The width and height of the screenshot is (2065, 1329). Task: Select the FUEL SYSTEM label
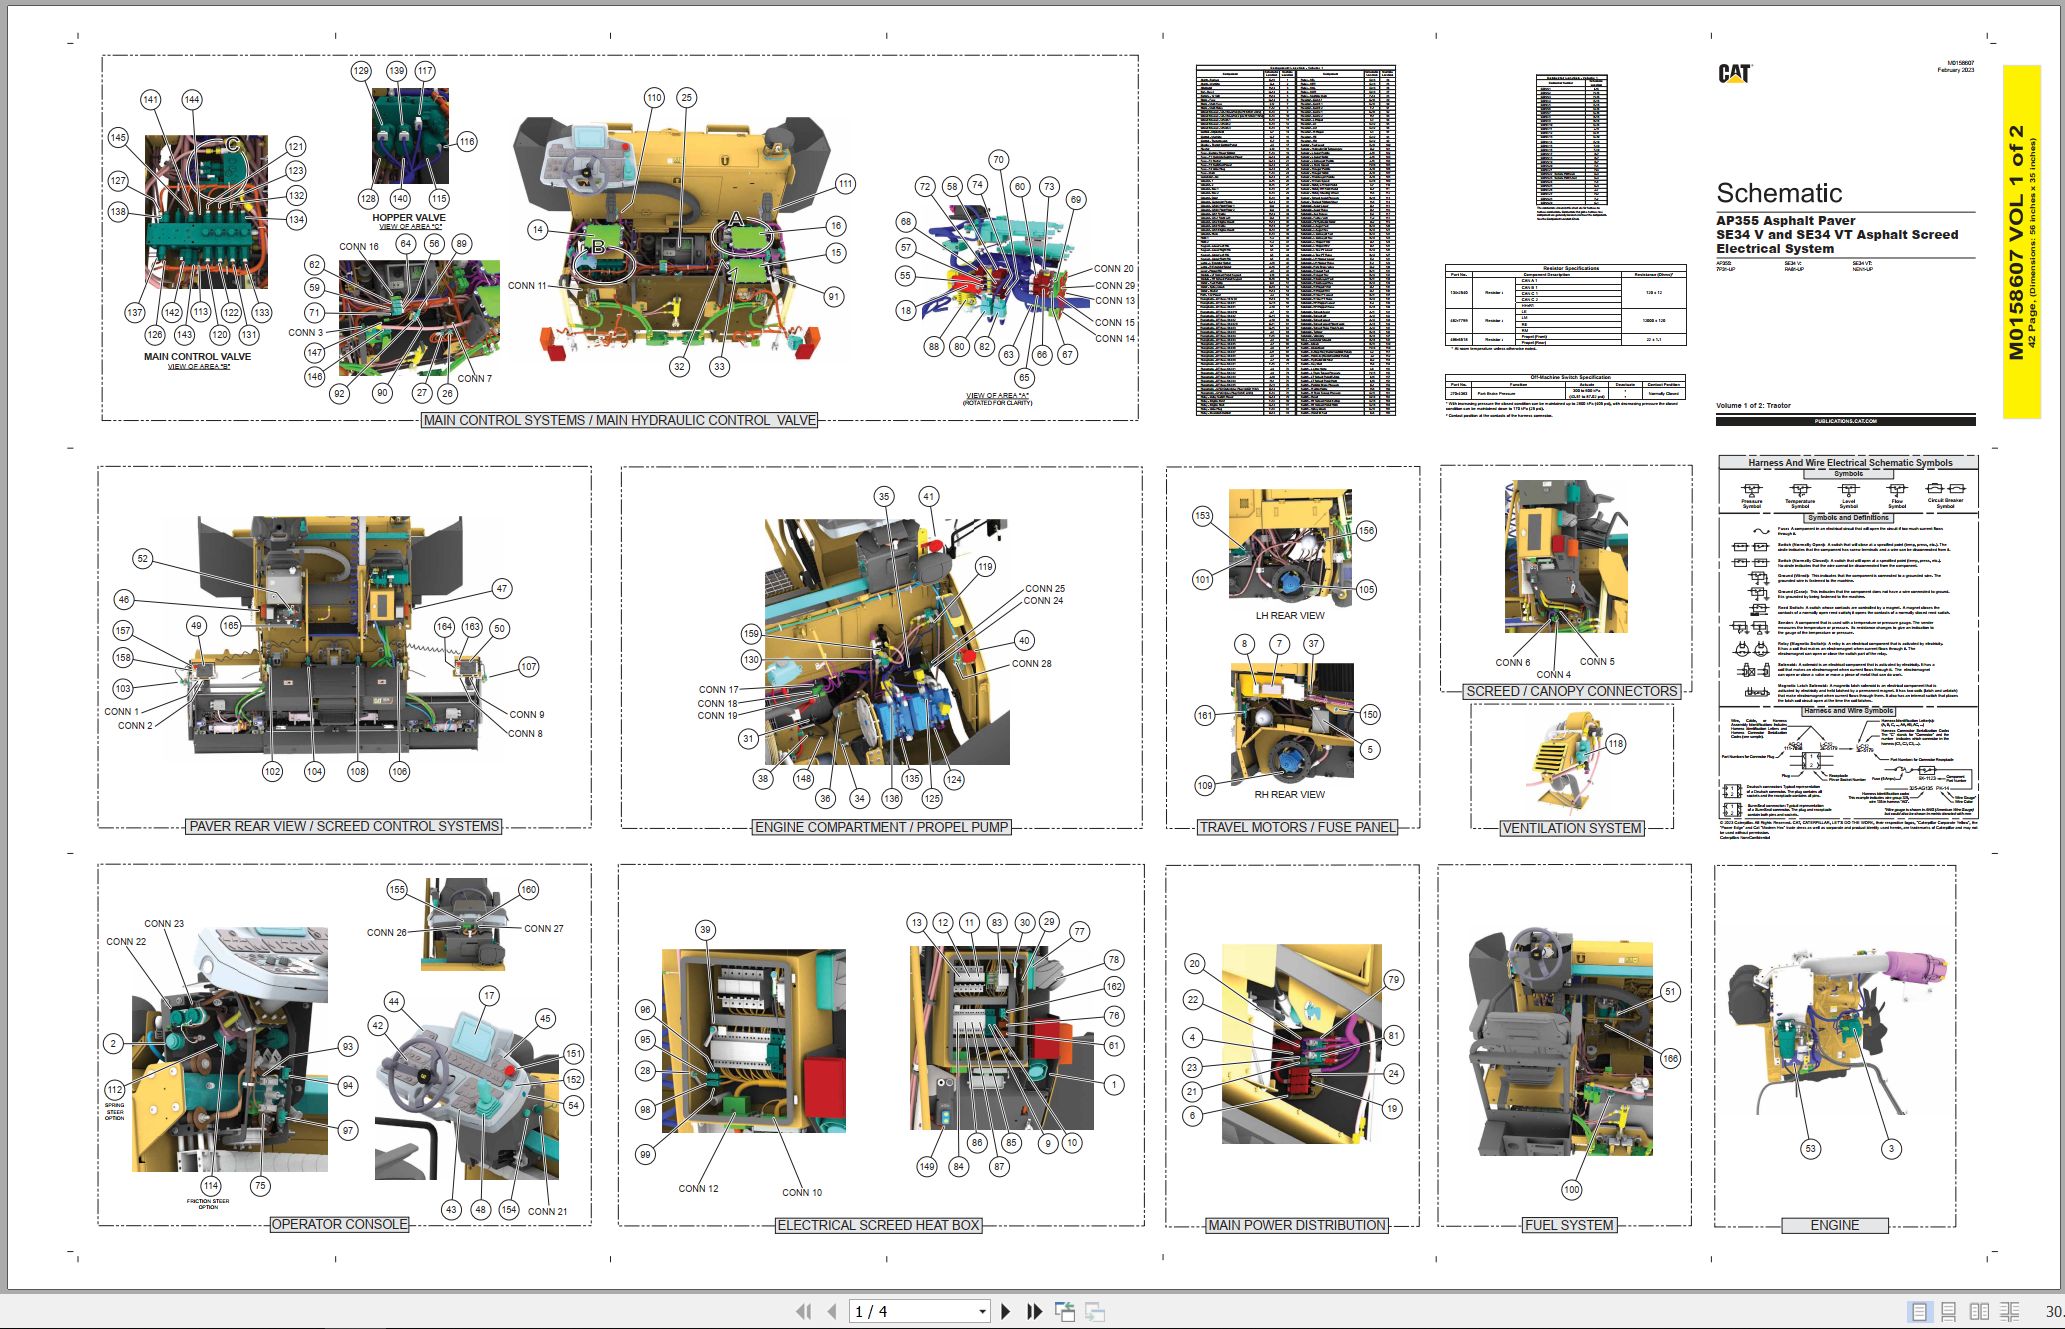click(1569, 1225)
